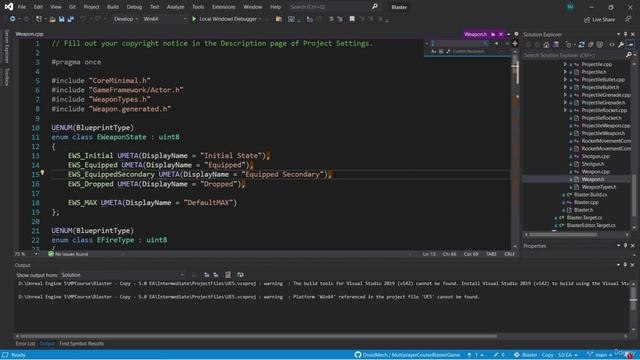Click the Switch Views icon in Solution Explorer
The height and width of the screenshot is (360, 640).
[556, 44]
